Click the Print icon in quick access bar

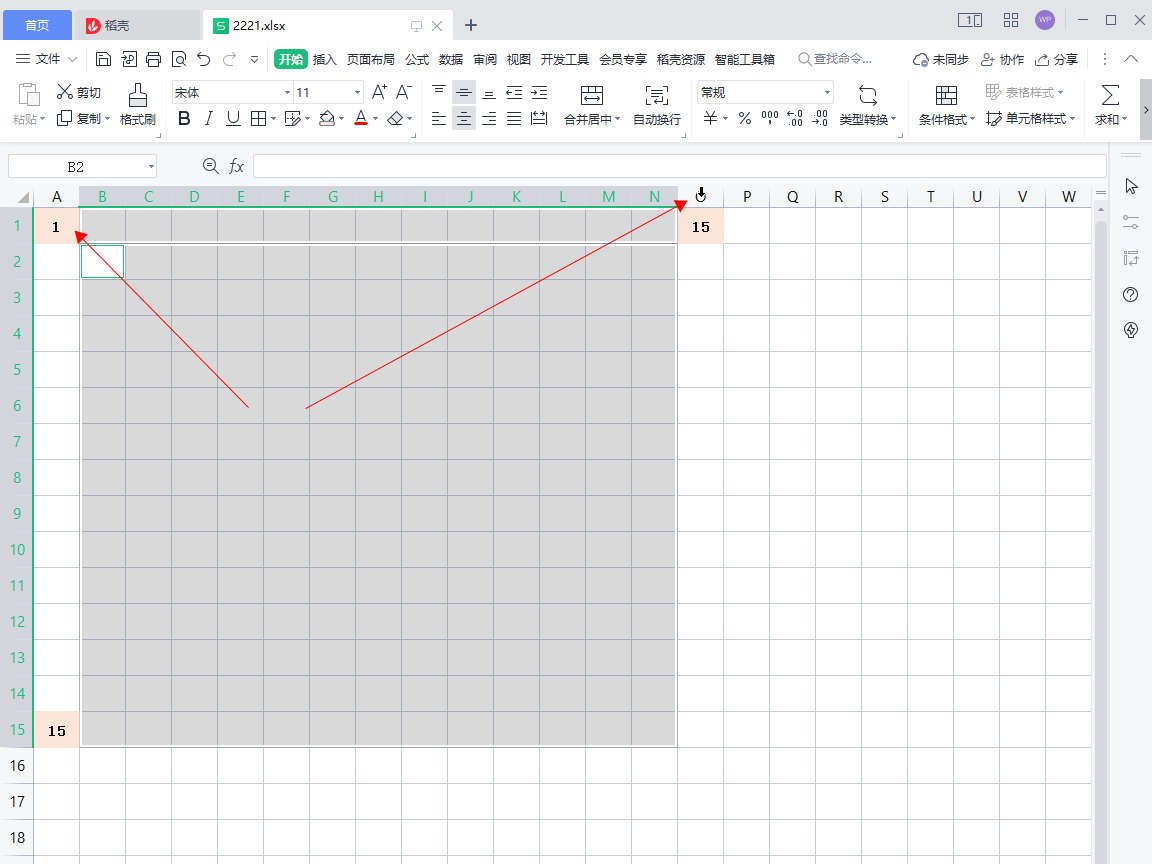(x=154, y=60)
